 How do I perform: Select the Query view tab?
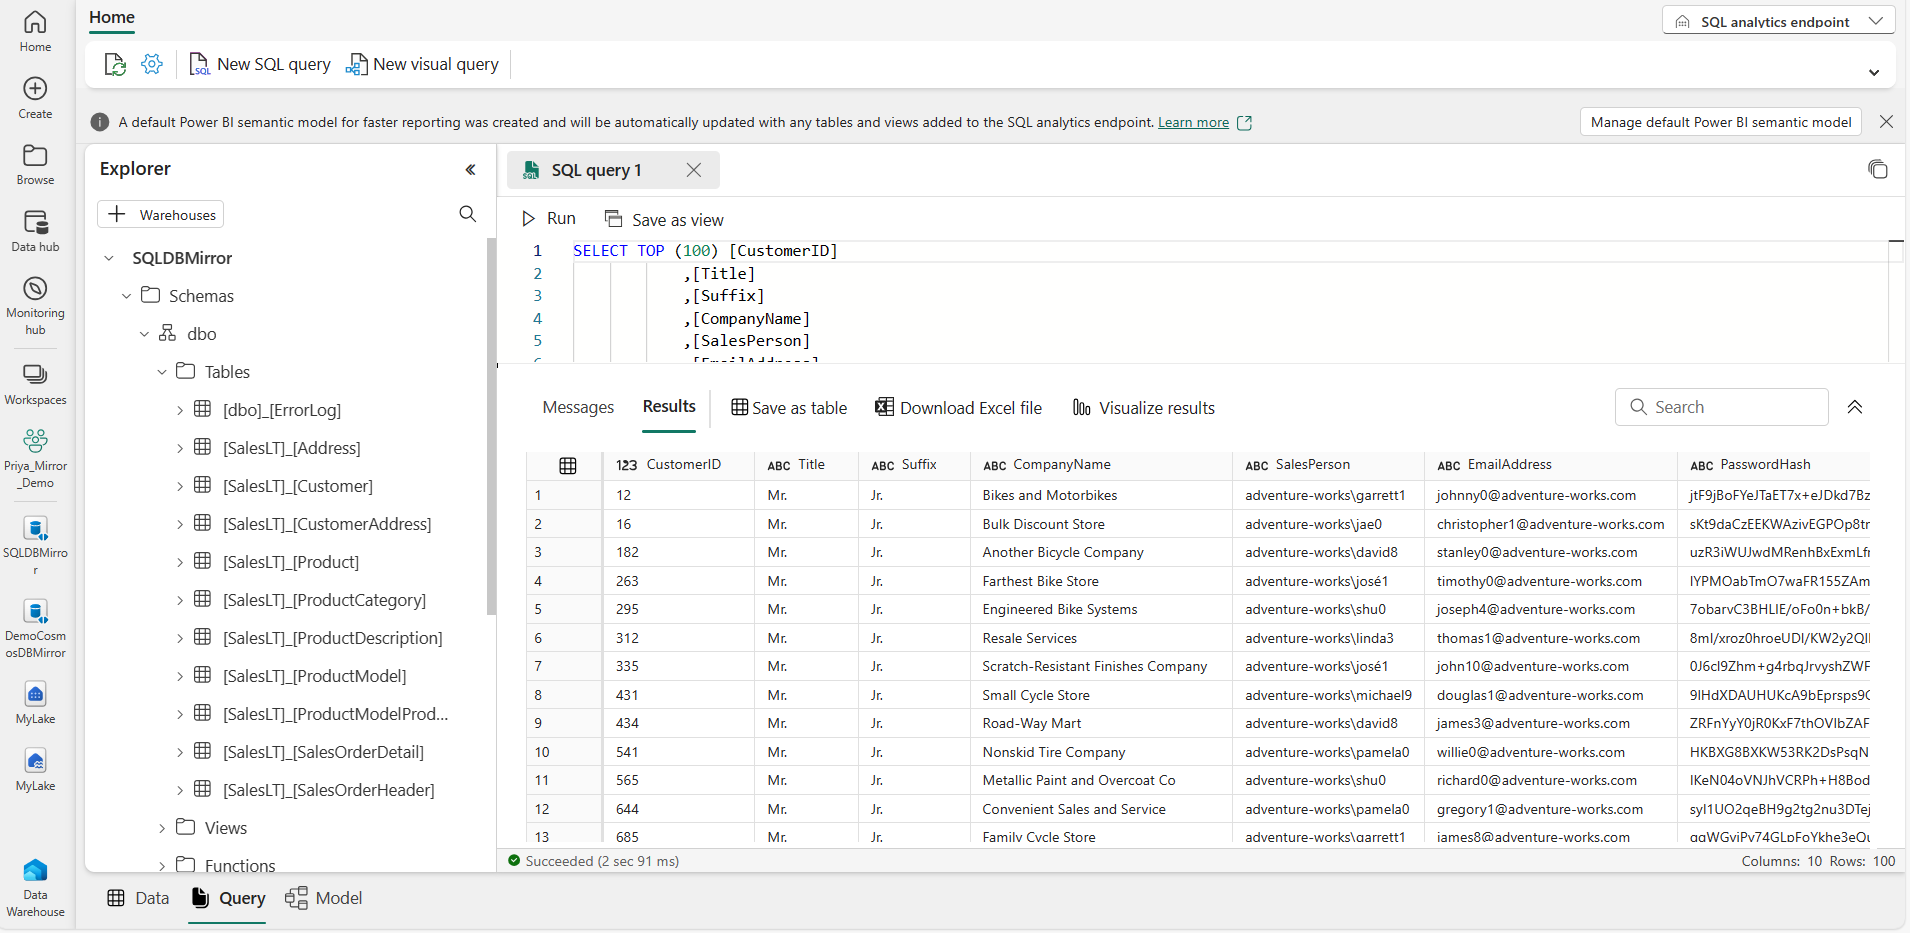coord(228,898)
